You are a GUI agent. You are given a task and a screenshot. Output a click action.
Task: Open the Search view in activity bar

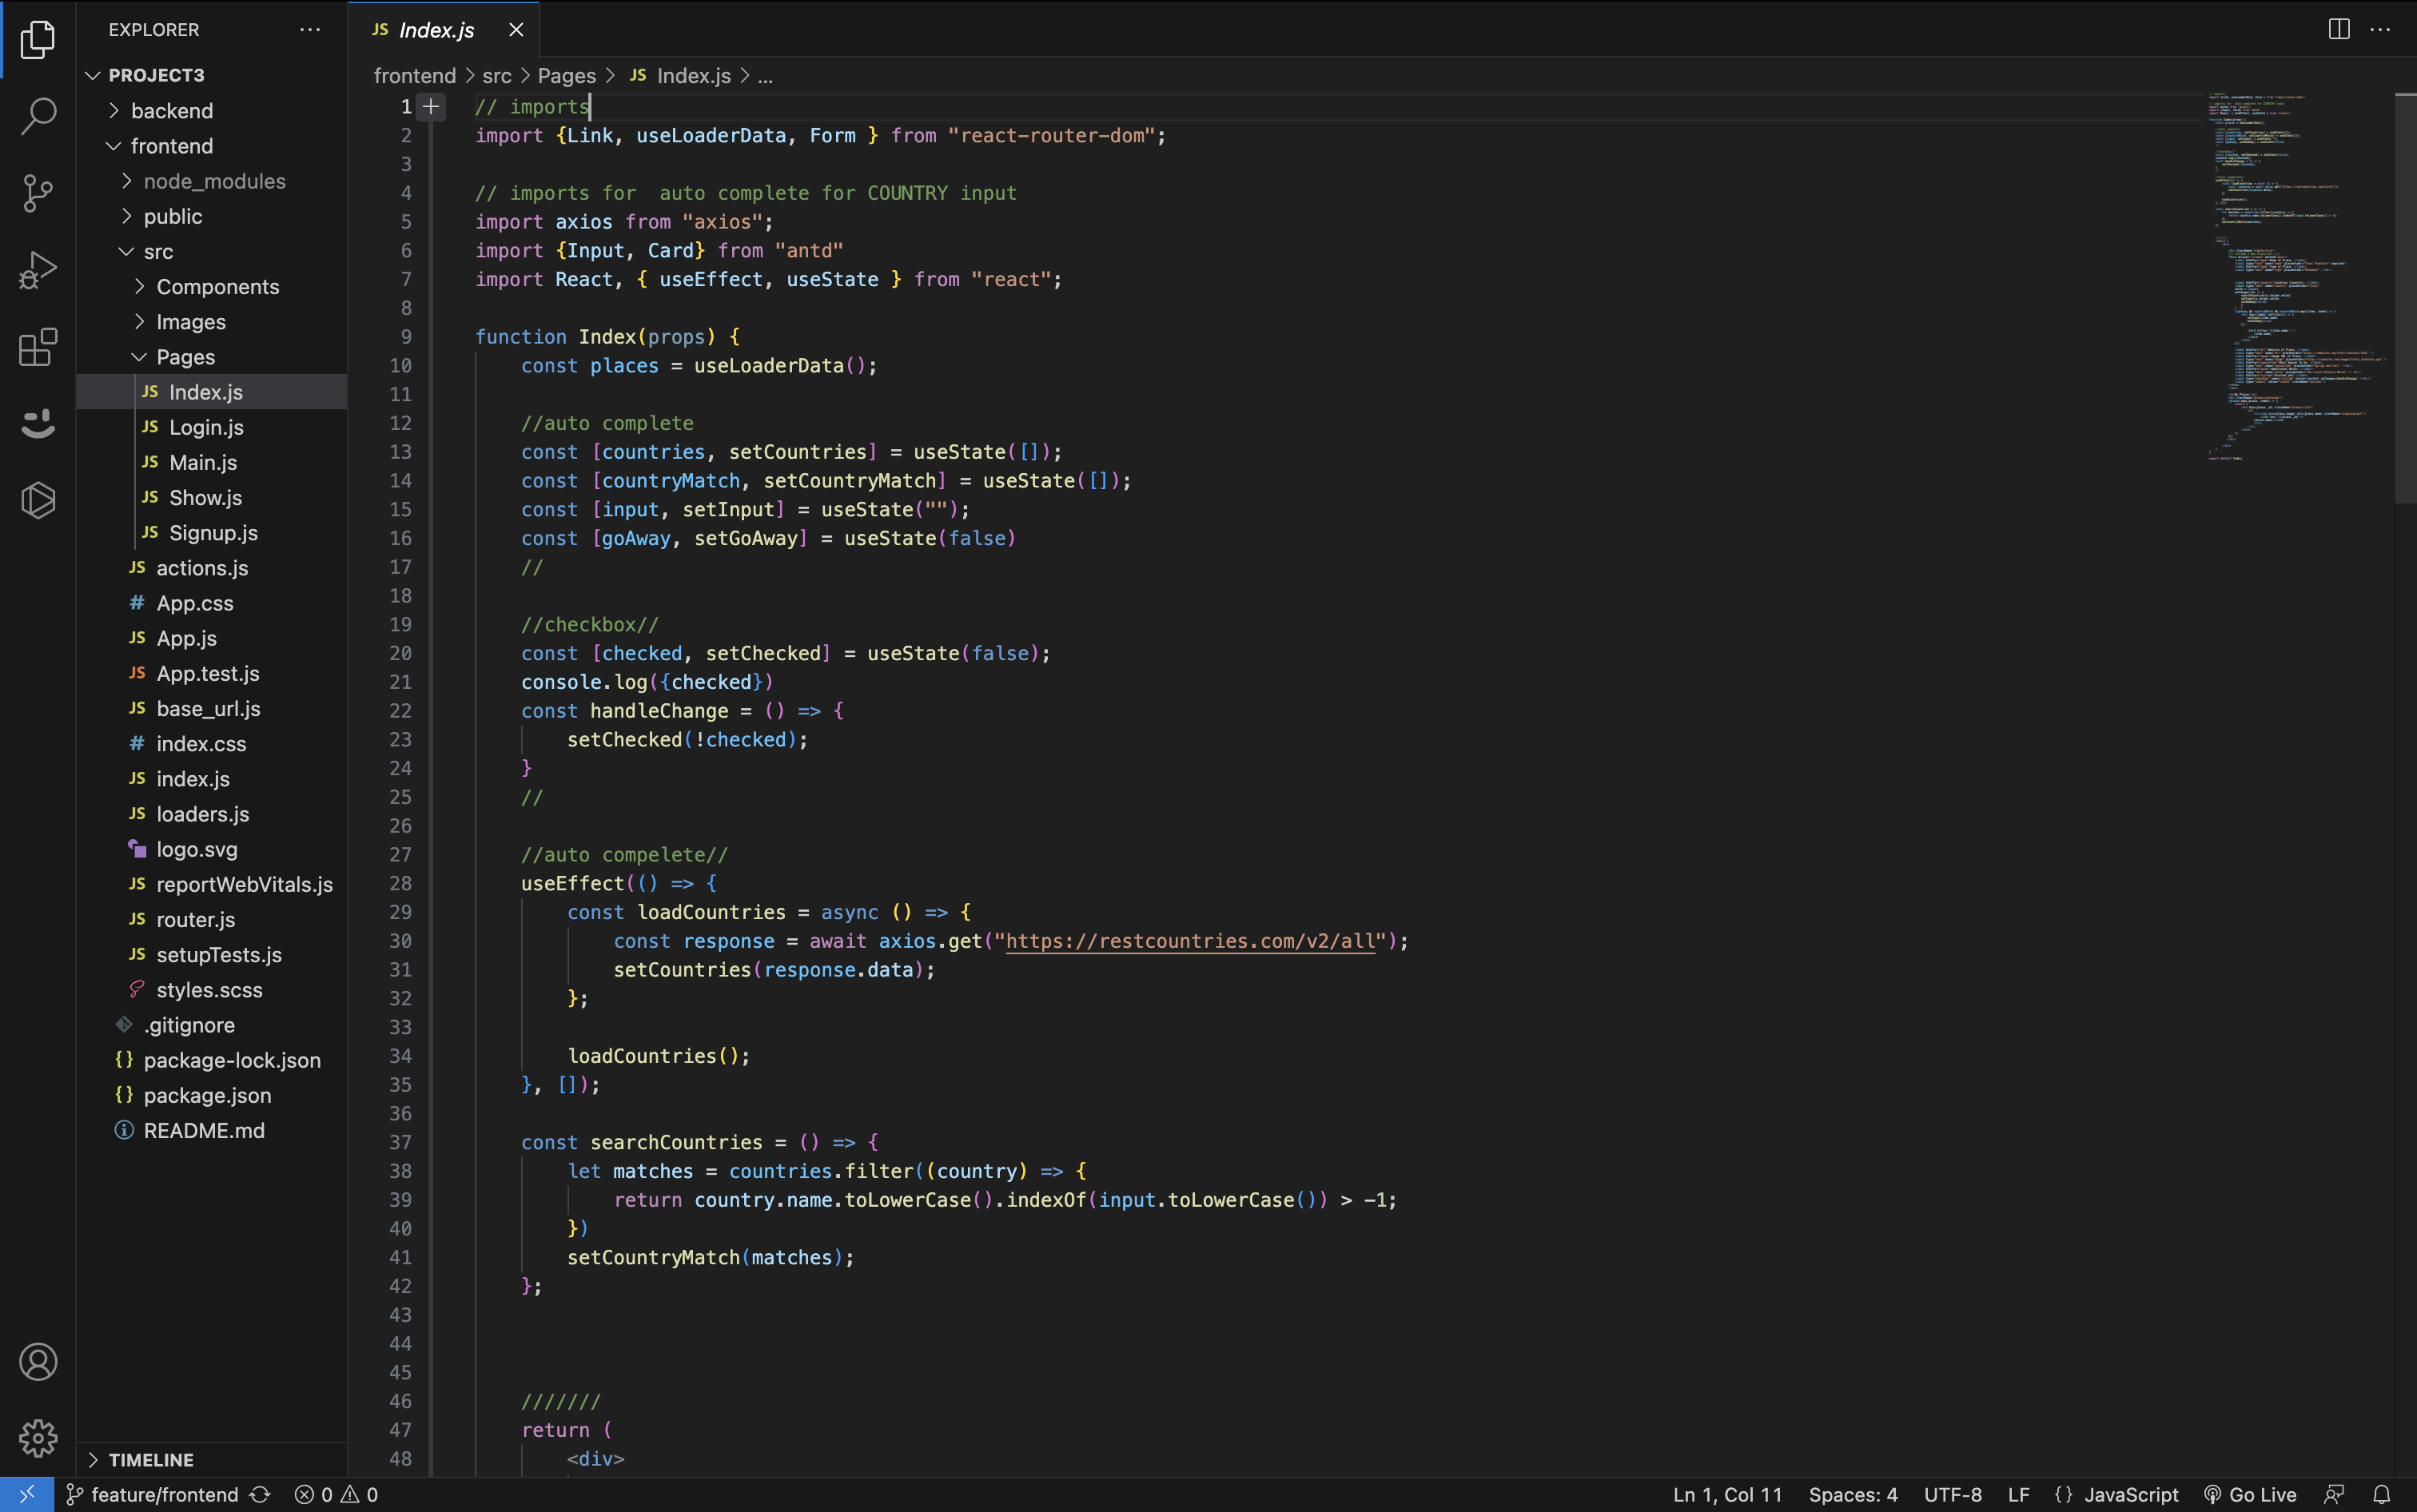tap(38, 116)
